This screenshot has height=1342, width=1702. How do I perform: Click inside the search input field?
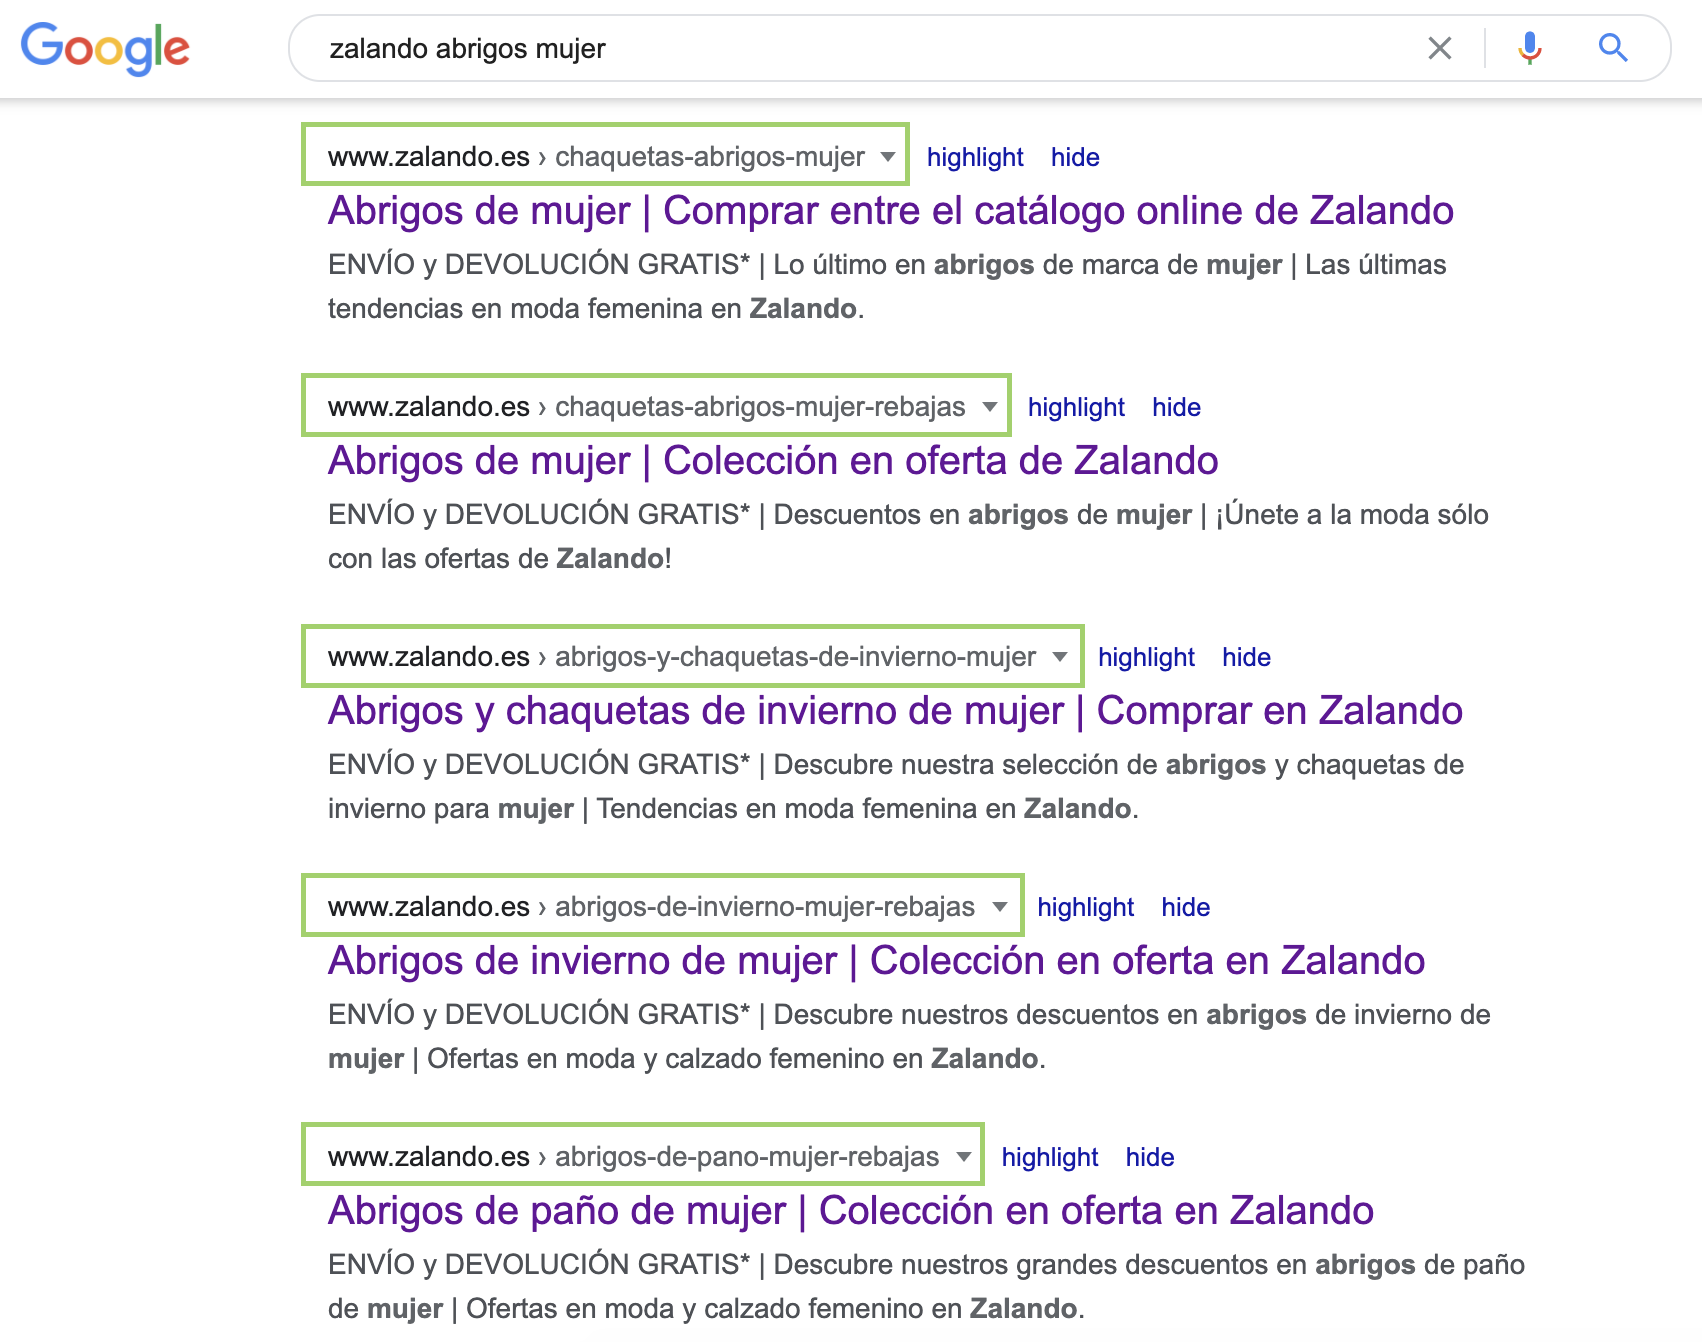(850, 48)
